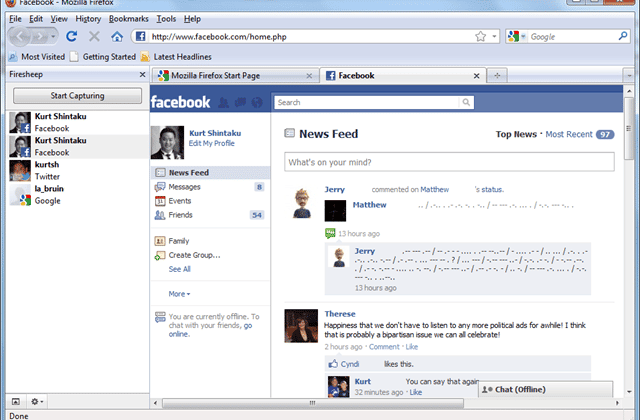The width and height of the screenshot is (640, 420).
Task: Click Facebook favicon in the address bar
Action: [140, 37]
